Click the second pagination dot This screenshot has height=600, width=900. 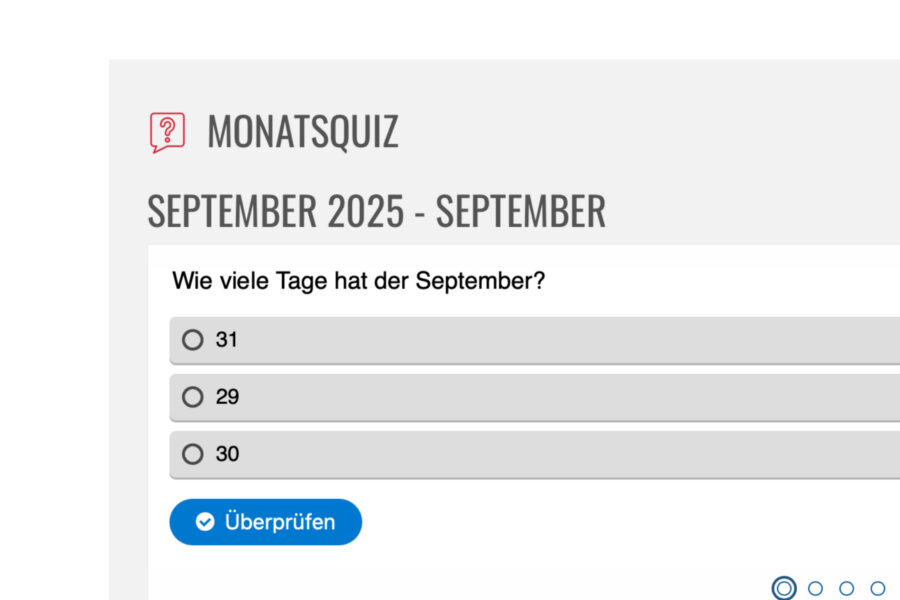click(815, 589)
